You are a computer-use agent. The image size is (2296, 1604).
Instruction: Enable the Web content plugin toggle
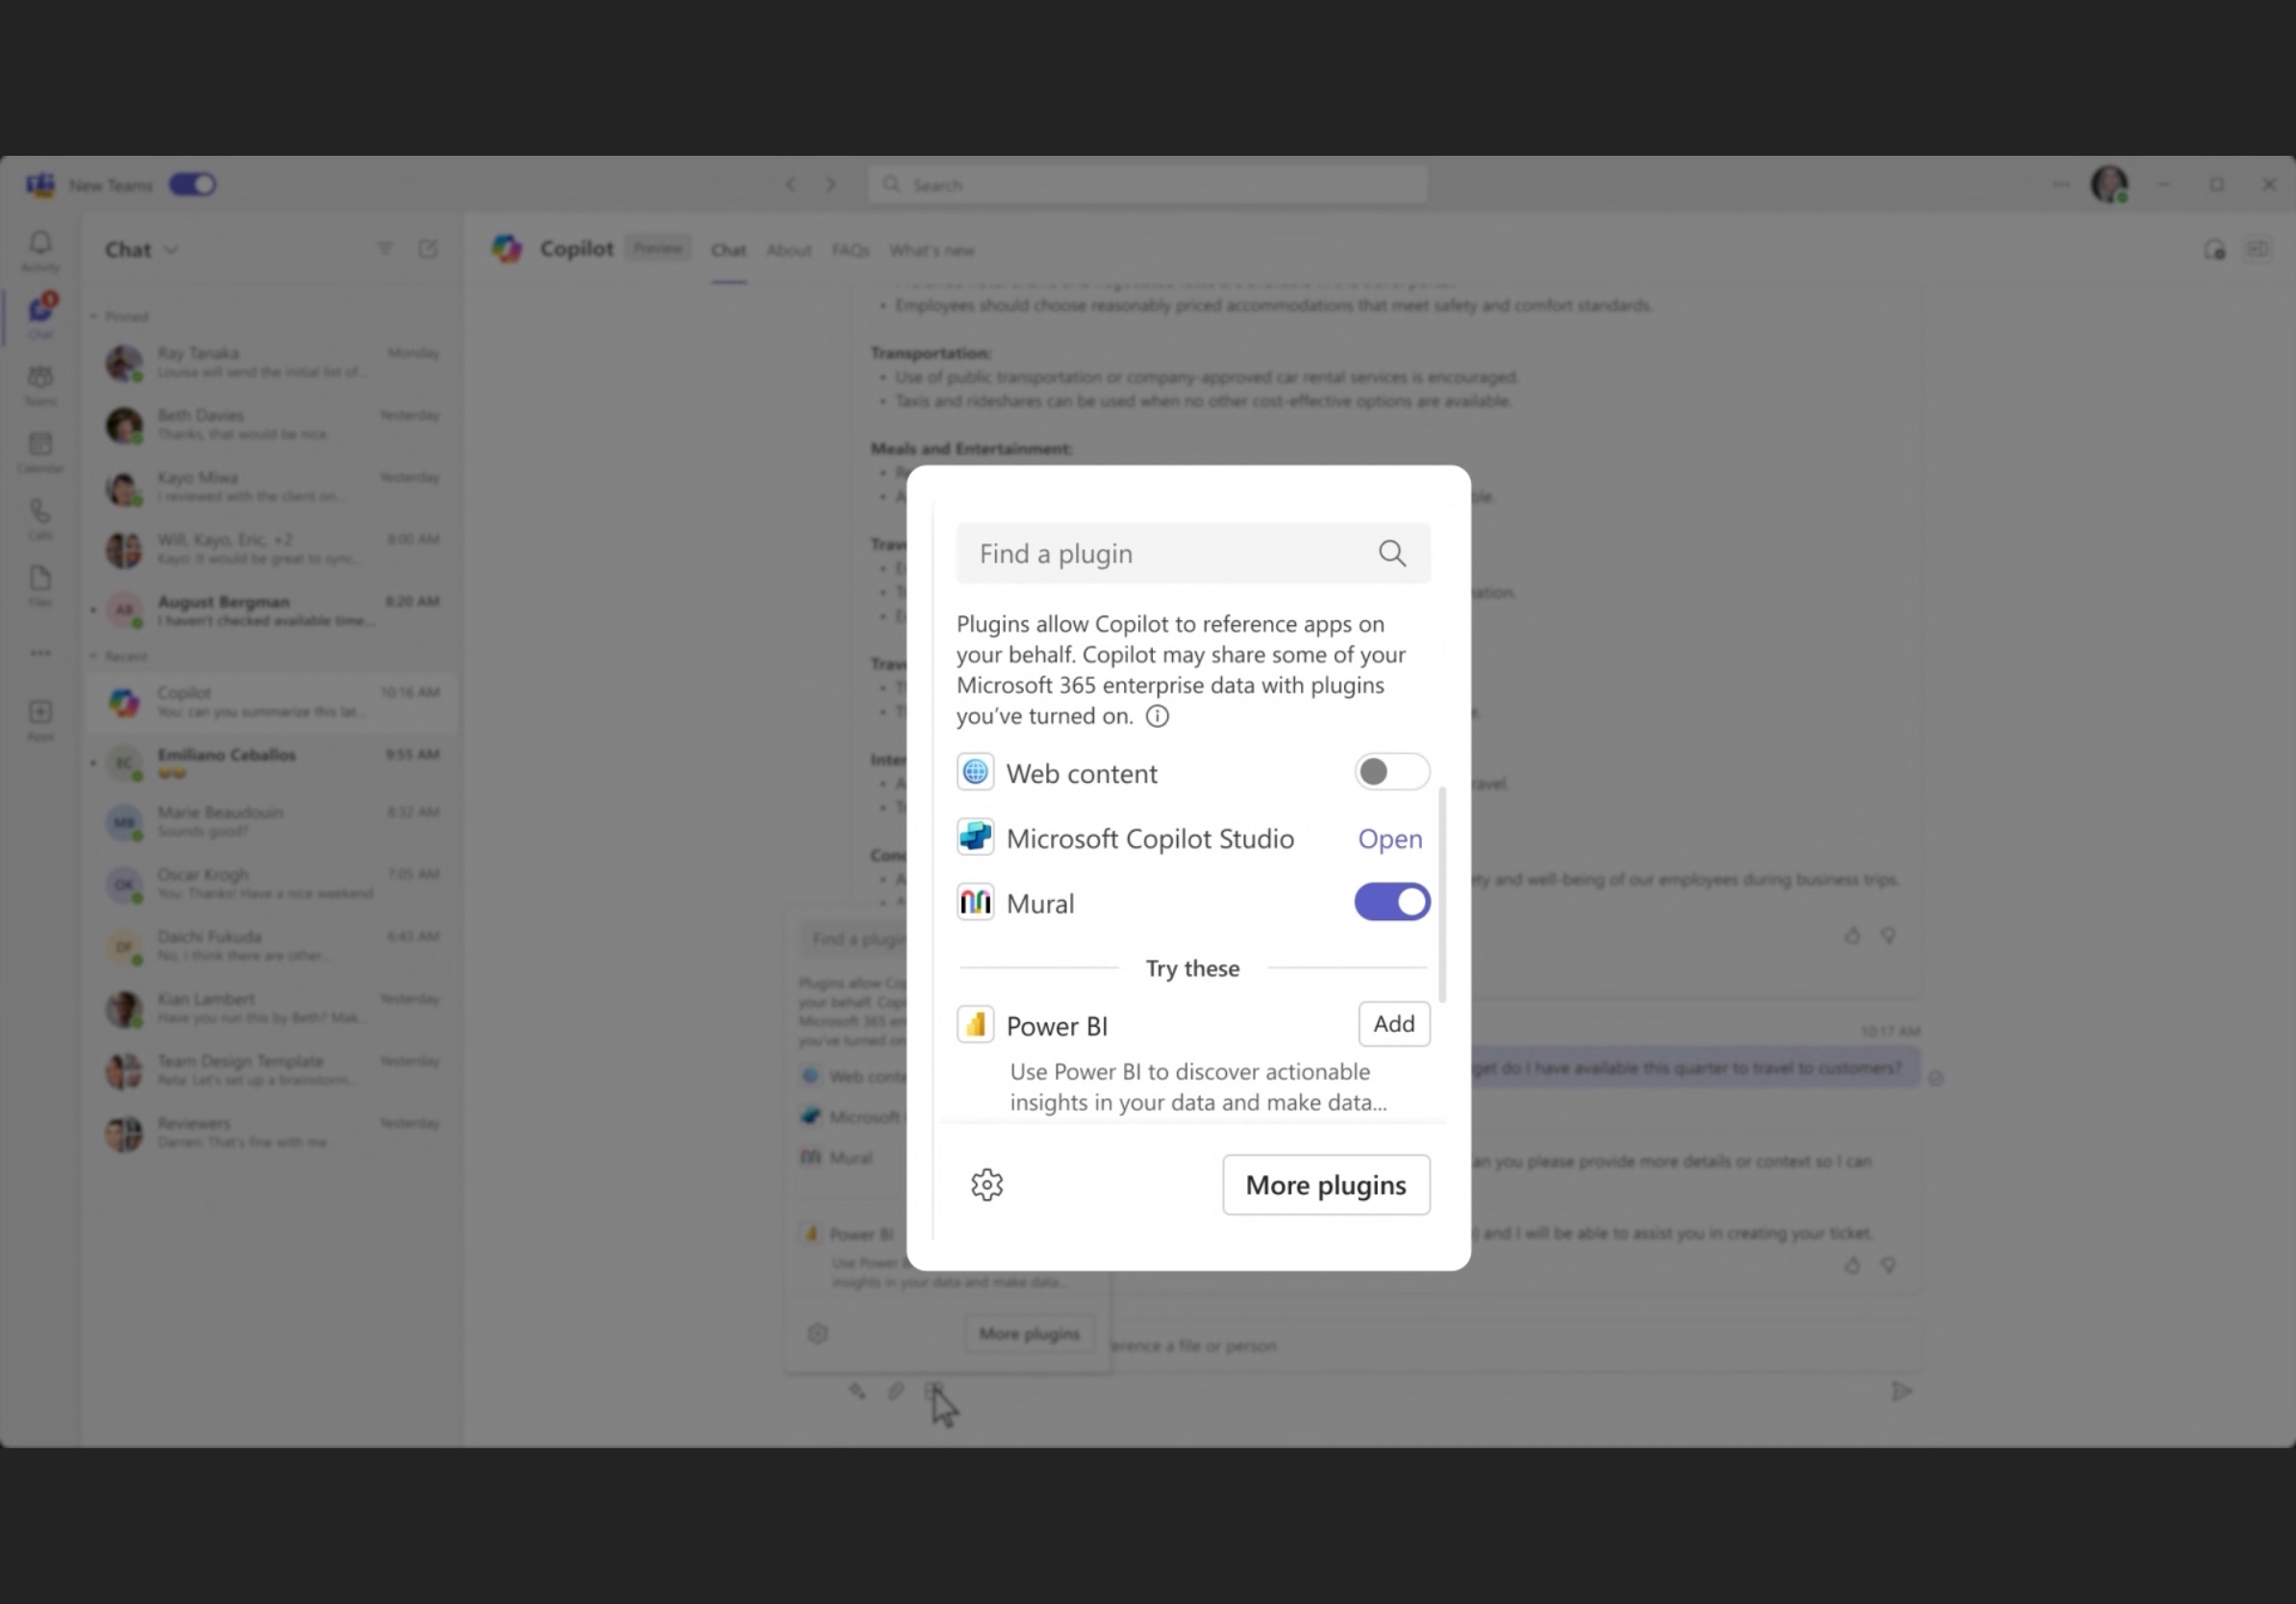pyautogui.click(x=1391, y=772)
